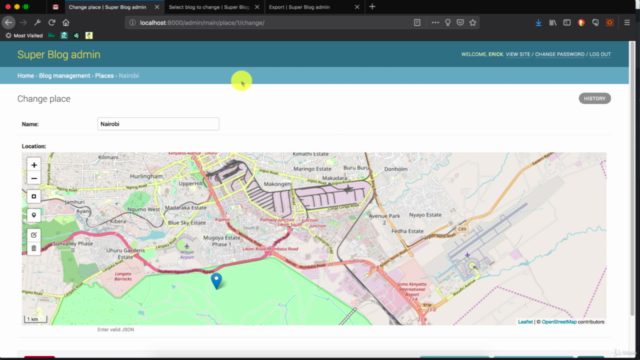Viewport: 640px width, 360px height.
Task: Open Firefox hamburger menu
Action: (627, 23)
